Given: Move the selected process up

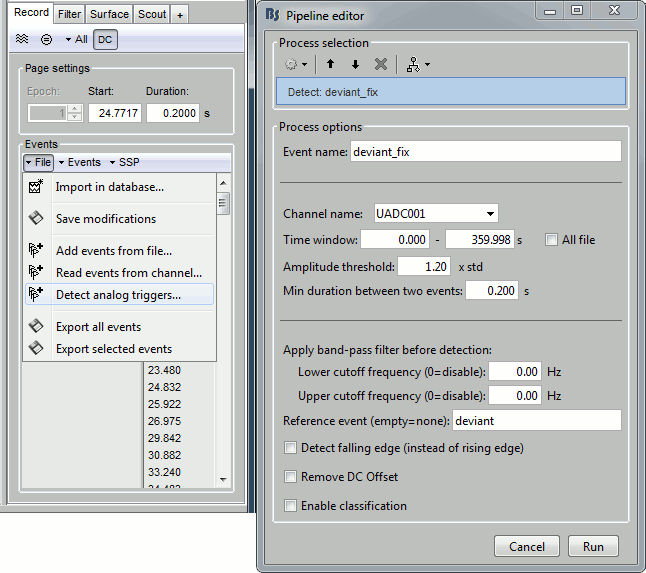Looking at the screenshot, I should pos(331,64).
